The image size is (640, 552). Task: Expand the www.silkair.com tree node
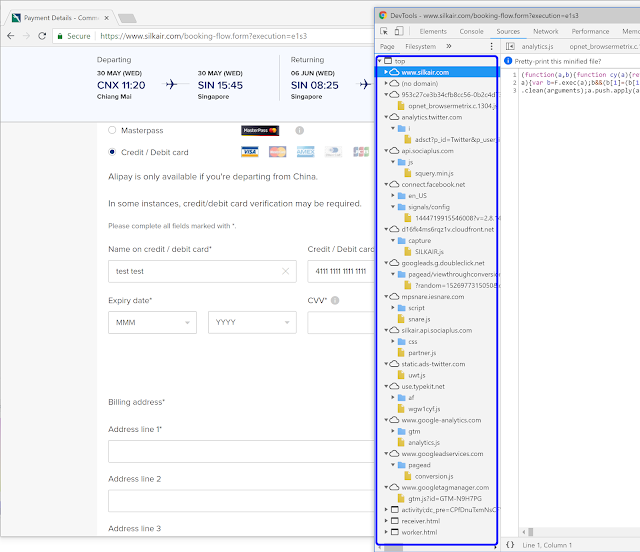[386, 72]
